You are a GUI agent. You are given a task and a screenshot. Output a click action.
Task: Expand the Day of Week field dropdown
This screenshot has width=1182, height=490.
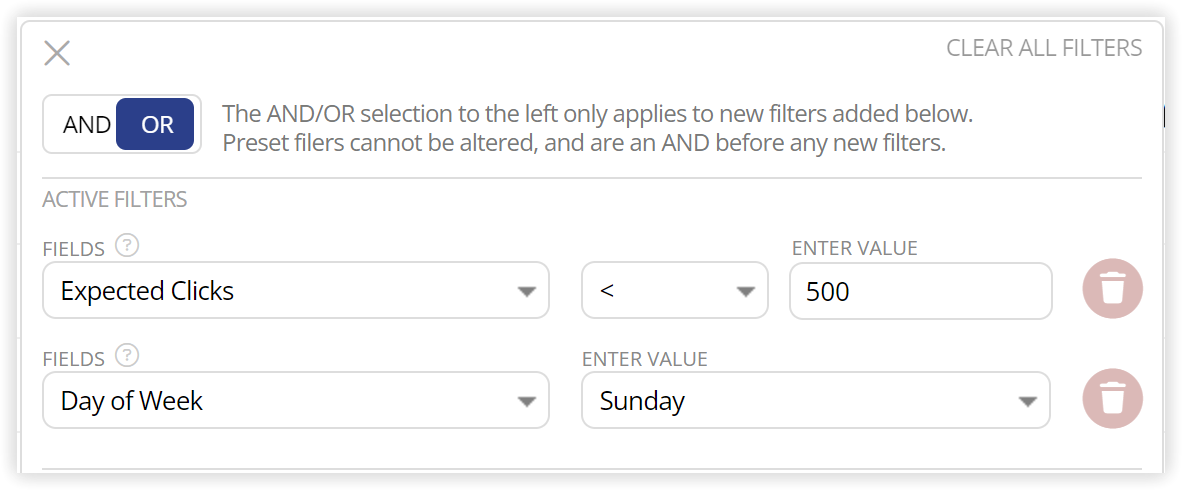point(296,400)
